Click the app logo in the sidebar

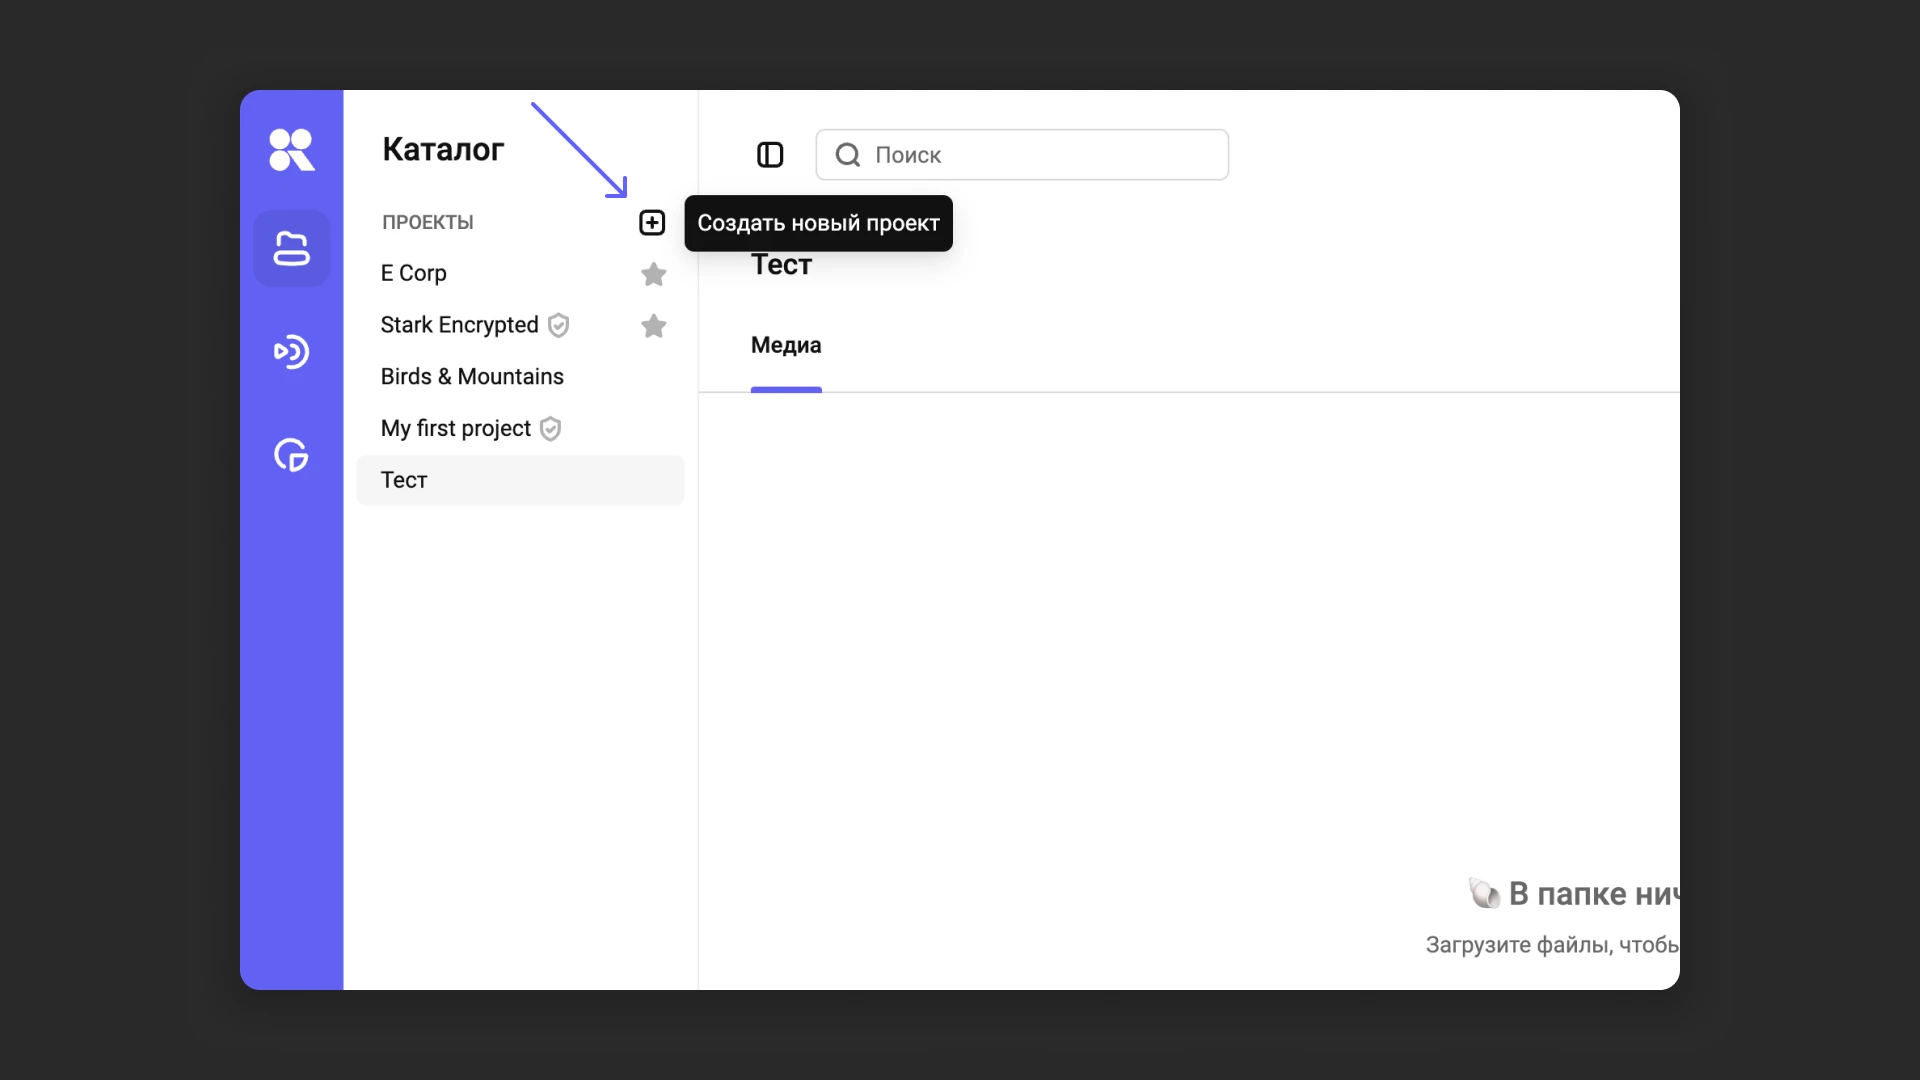pyautogui.click(x=291, y=150)
